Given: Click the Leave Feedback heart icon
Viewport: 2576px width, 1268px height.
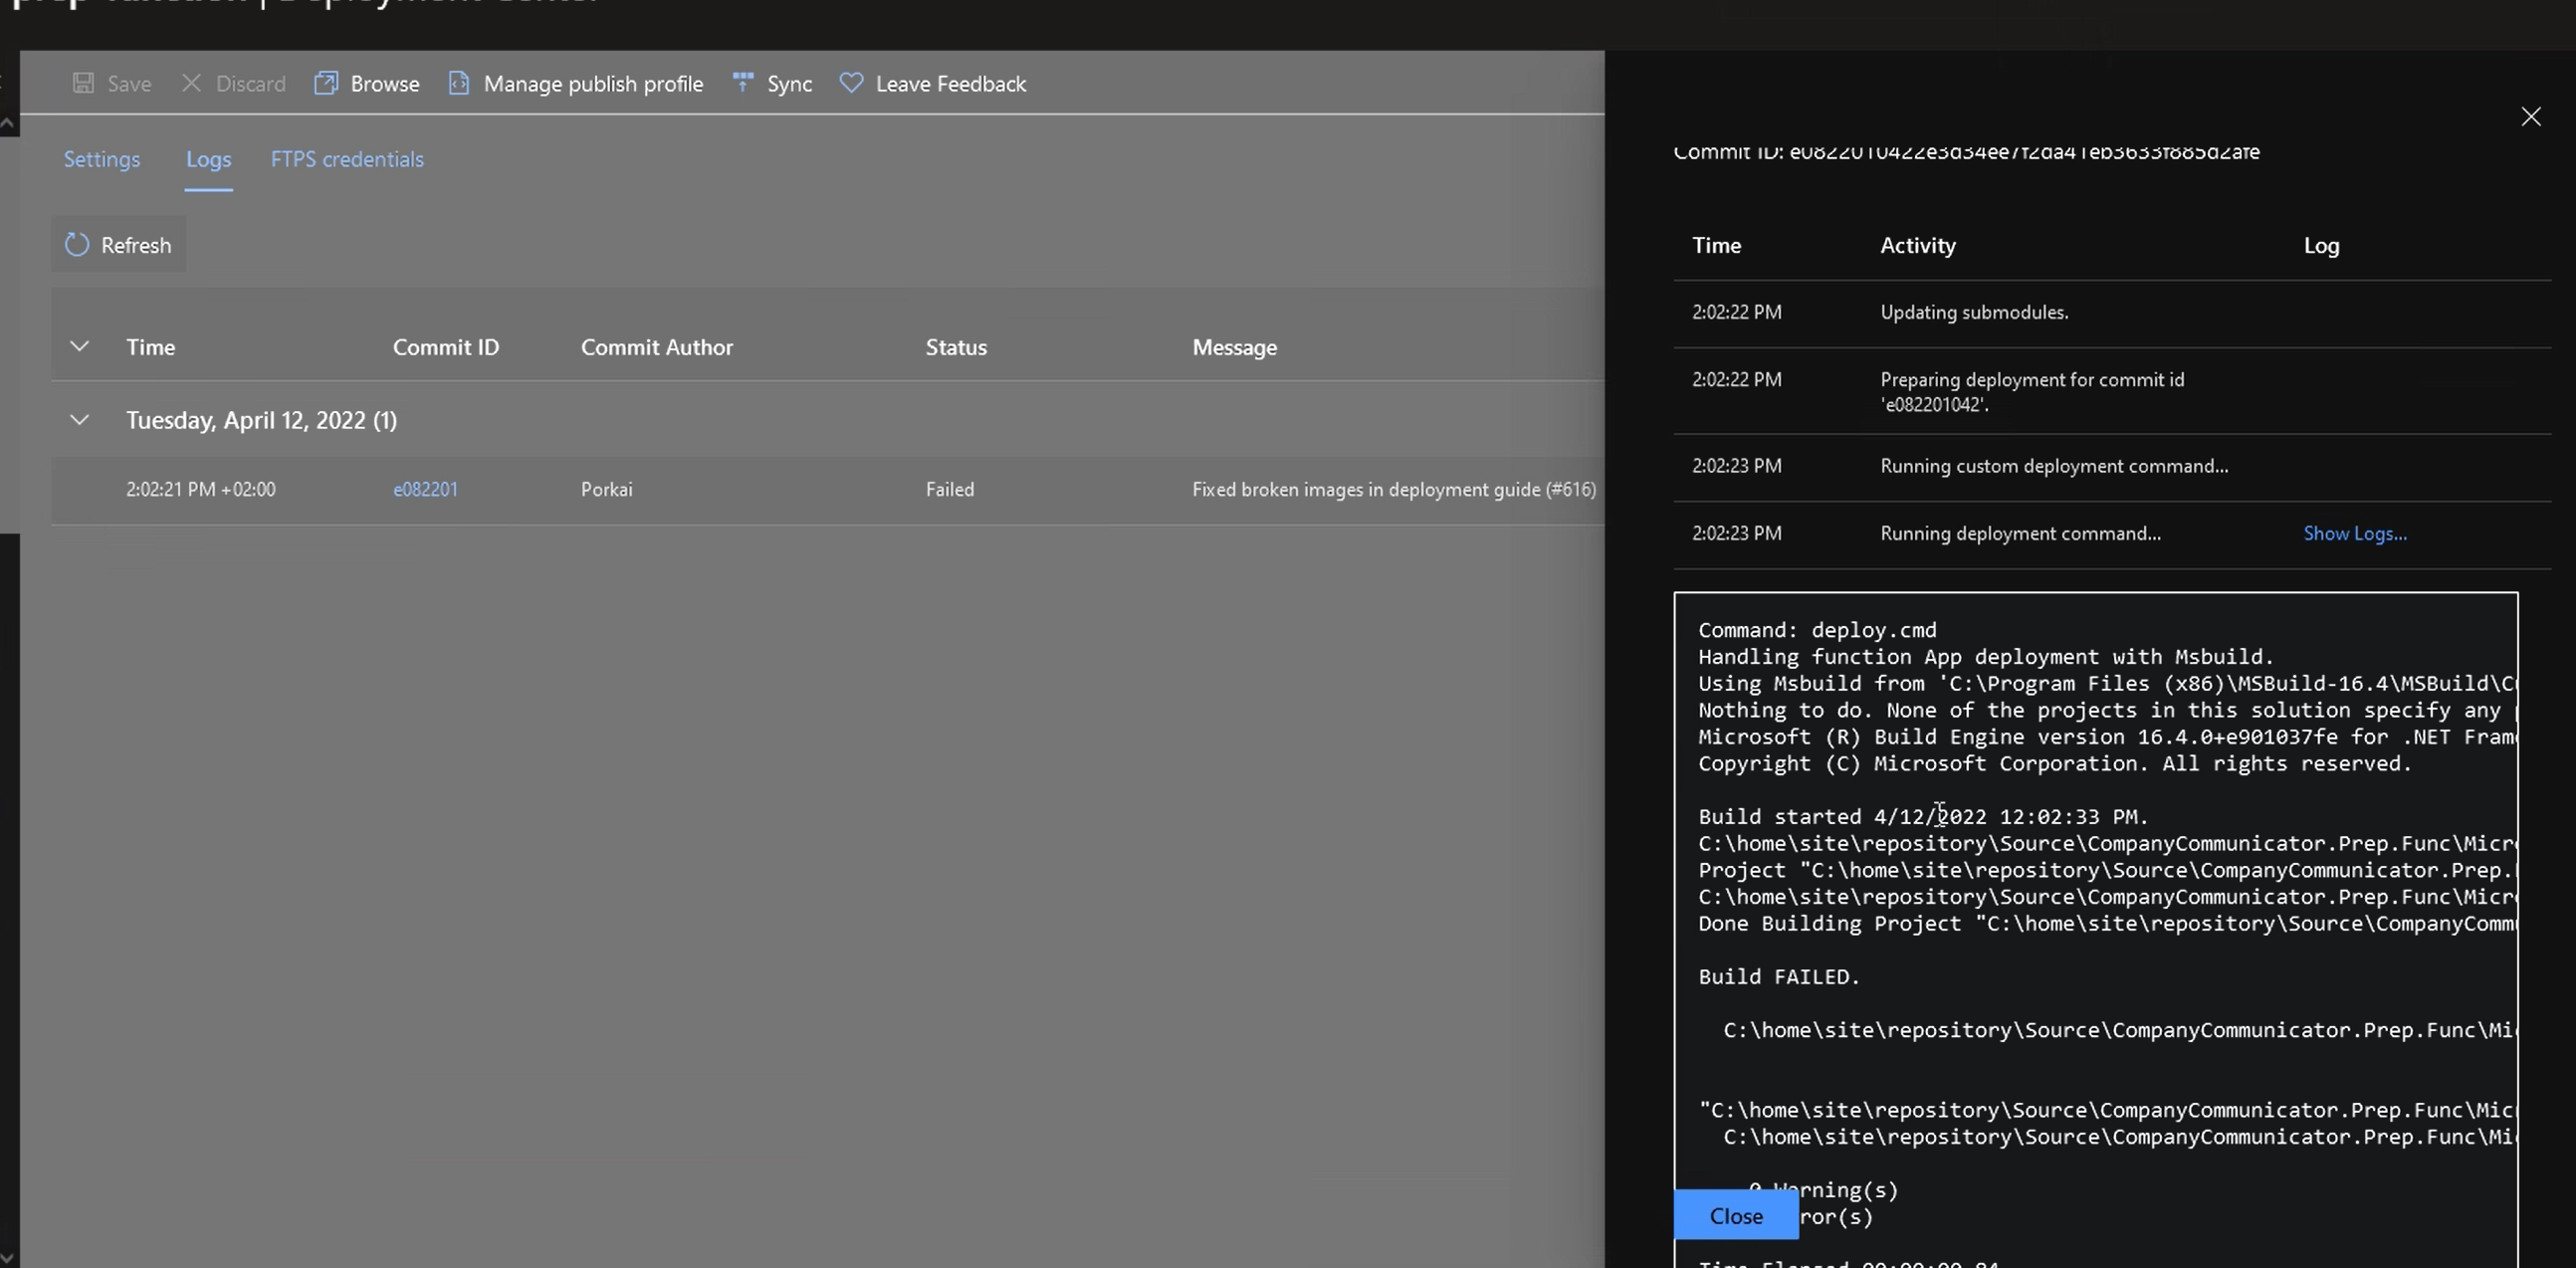Looking at the screenshot, I should point(851,83).
